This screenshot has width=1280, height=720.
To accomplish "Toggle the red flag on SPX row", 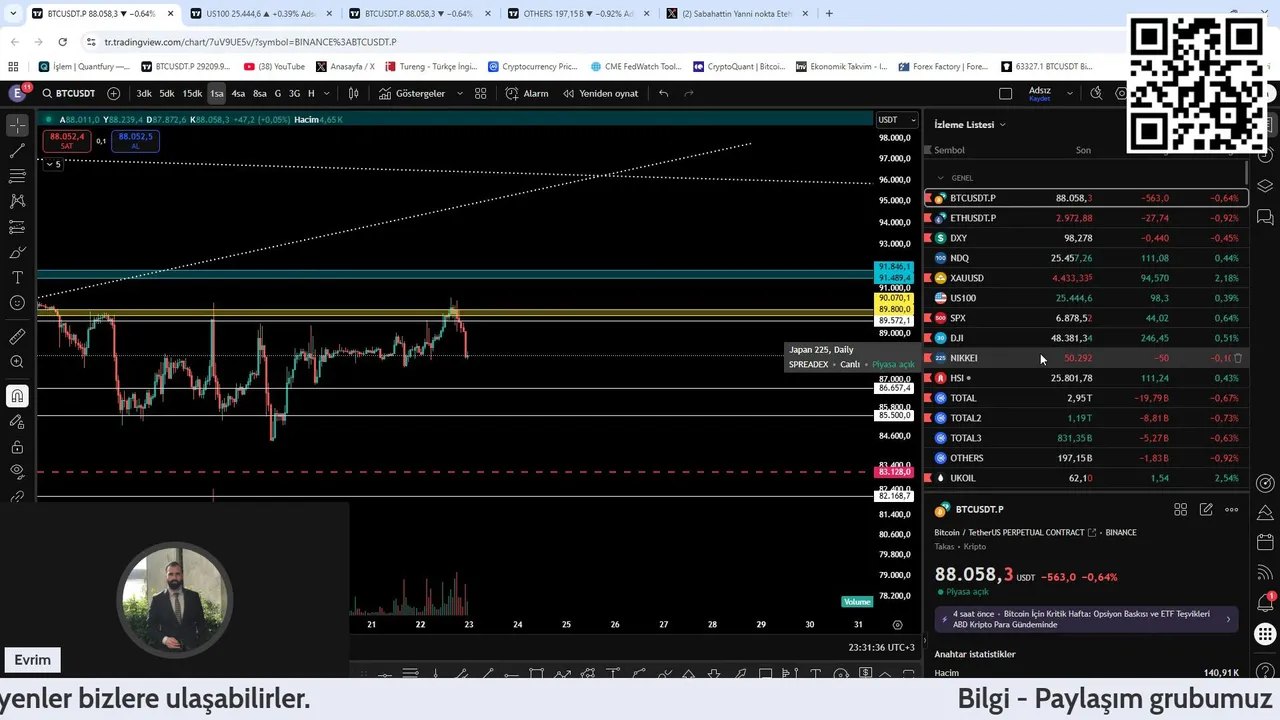I will coord(928,318).
